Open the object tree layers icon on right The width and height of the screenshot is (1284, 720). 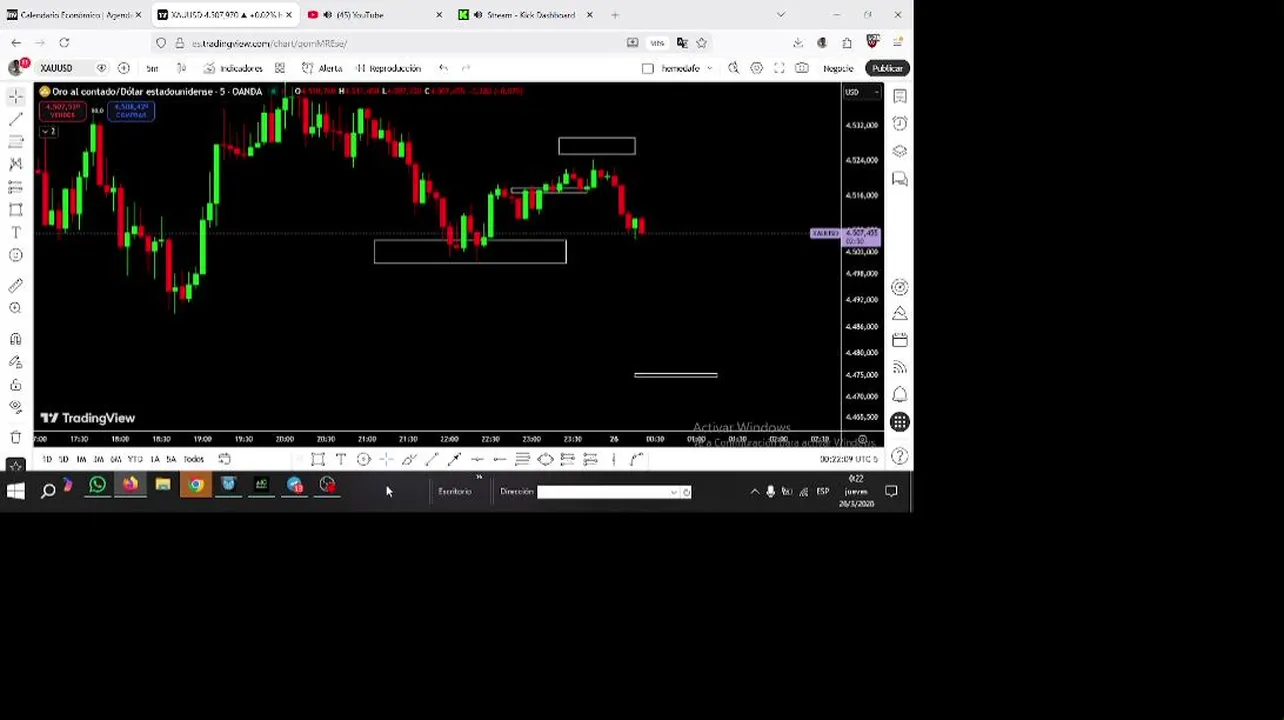[900, 151]
